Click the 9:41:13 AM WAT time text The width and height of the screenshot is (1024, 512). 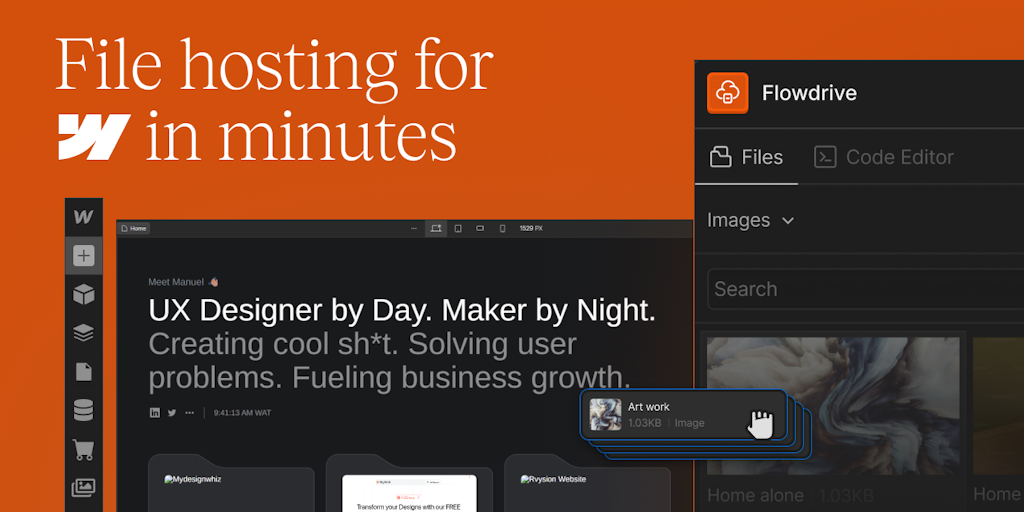click(x=242, y=413)
